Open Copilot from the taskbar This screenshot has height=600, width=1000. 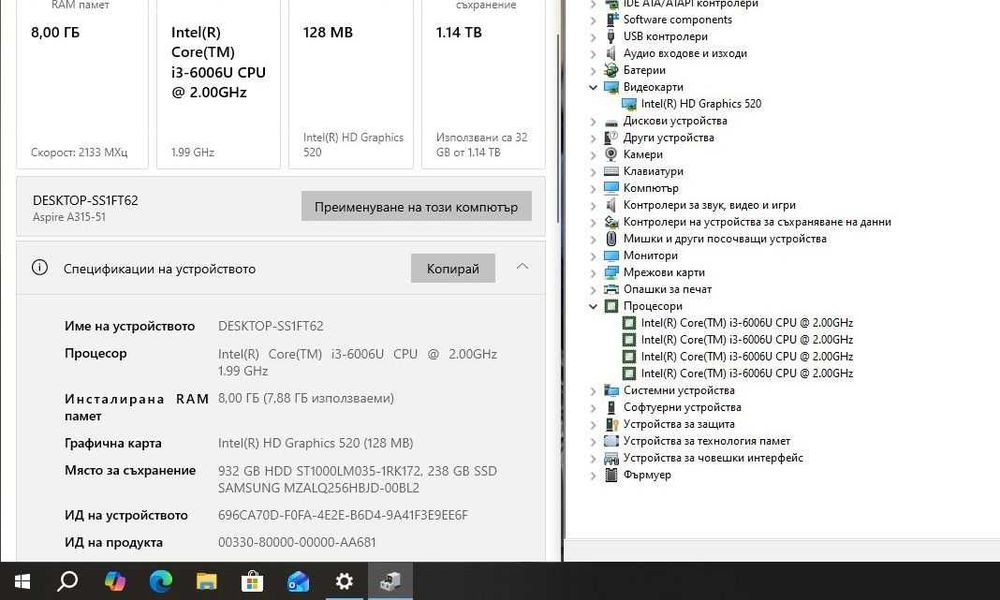[x=115, y=581]
